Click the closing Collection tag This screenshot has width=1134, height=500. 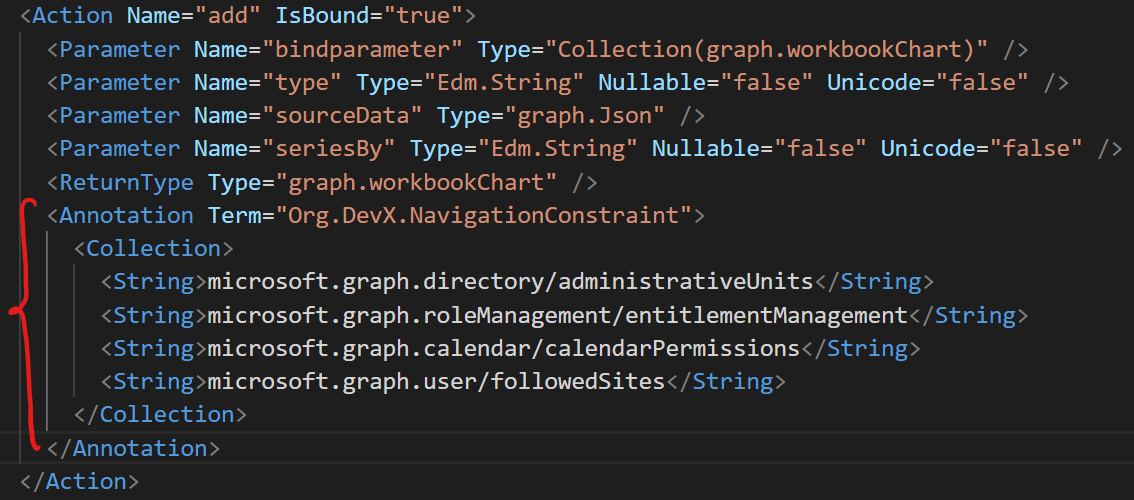click(x=160, y=414)
